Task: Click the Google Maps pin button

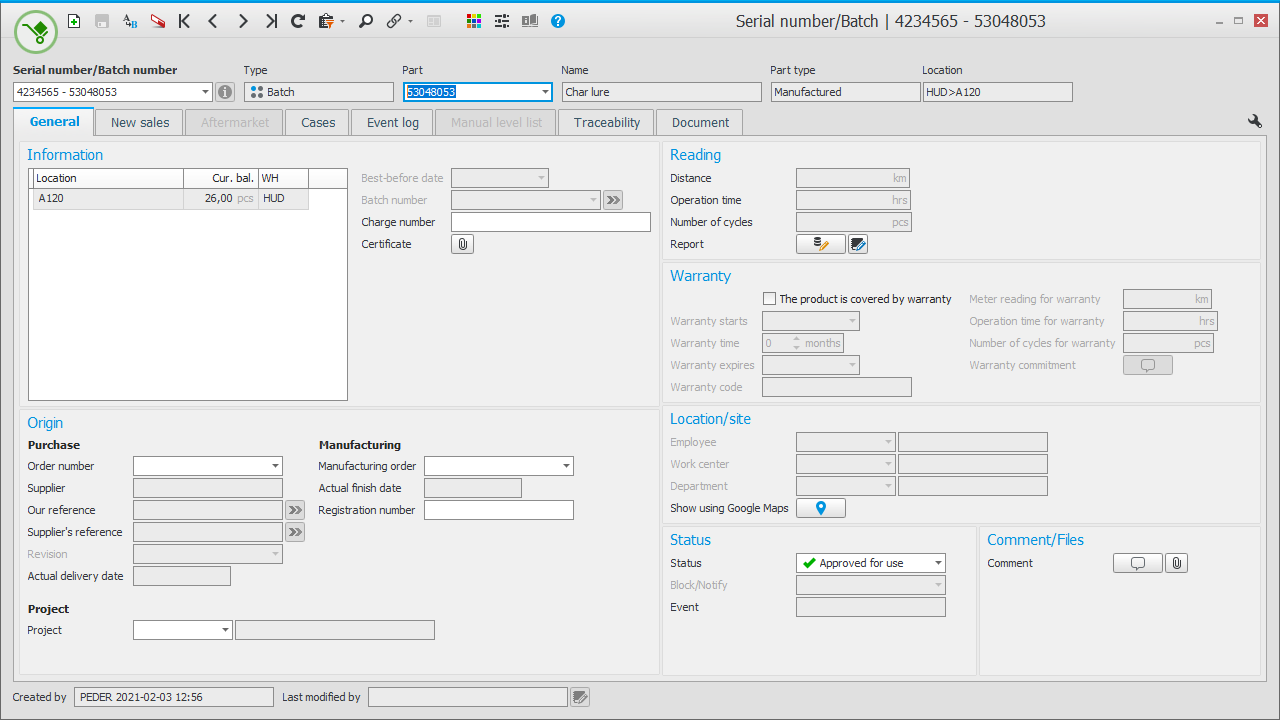Action: [x=820, y=508]
